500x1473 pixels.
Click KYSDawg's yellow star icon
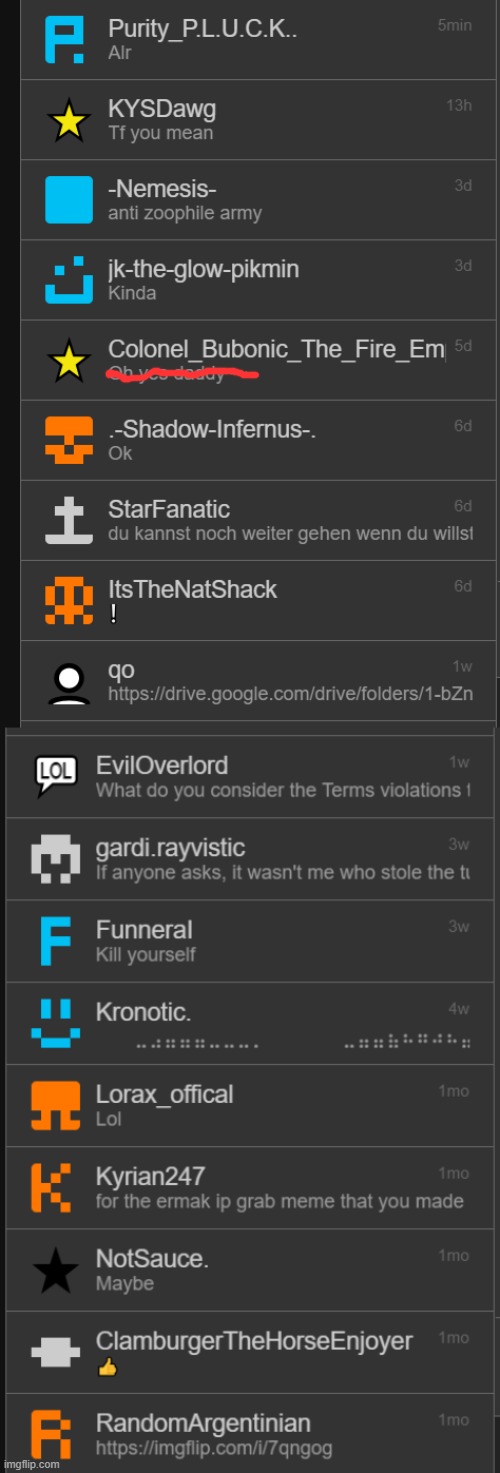(x=69, y=121)
